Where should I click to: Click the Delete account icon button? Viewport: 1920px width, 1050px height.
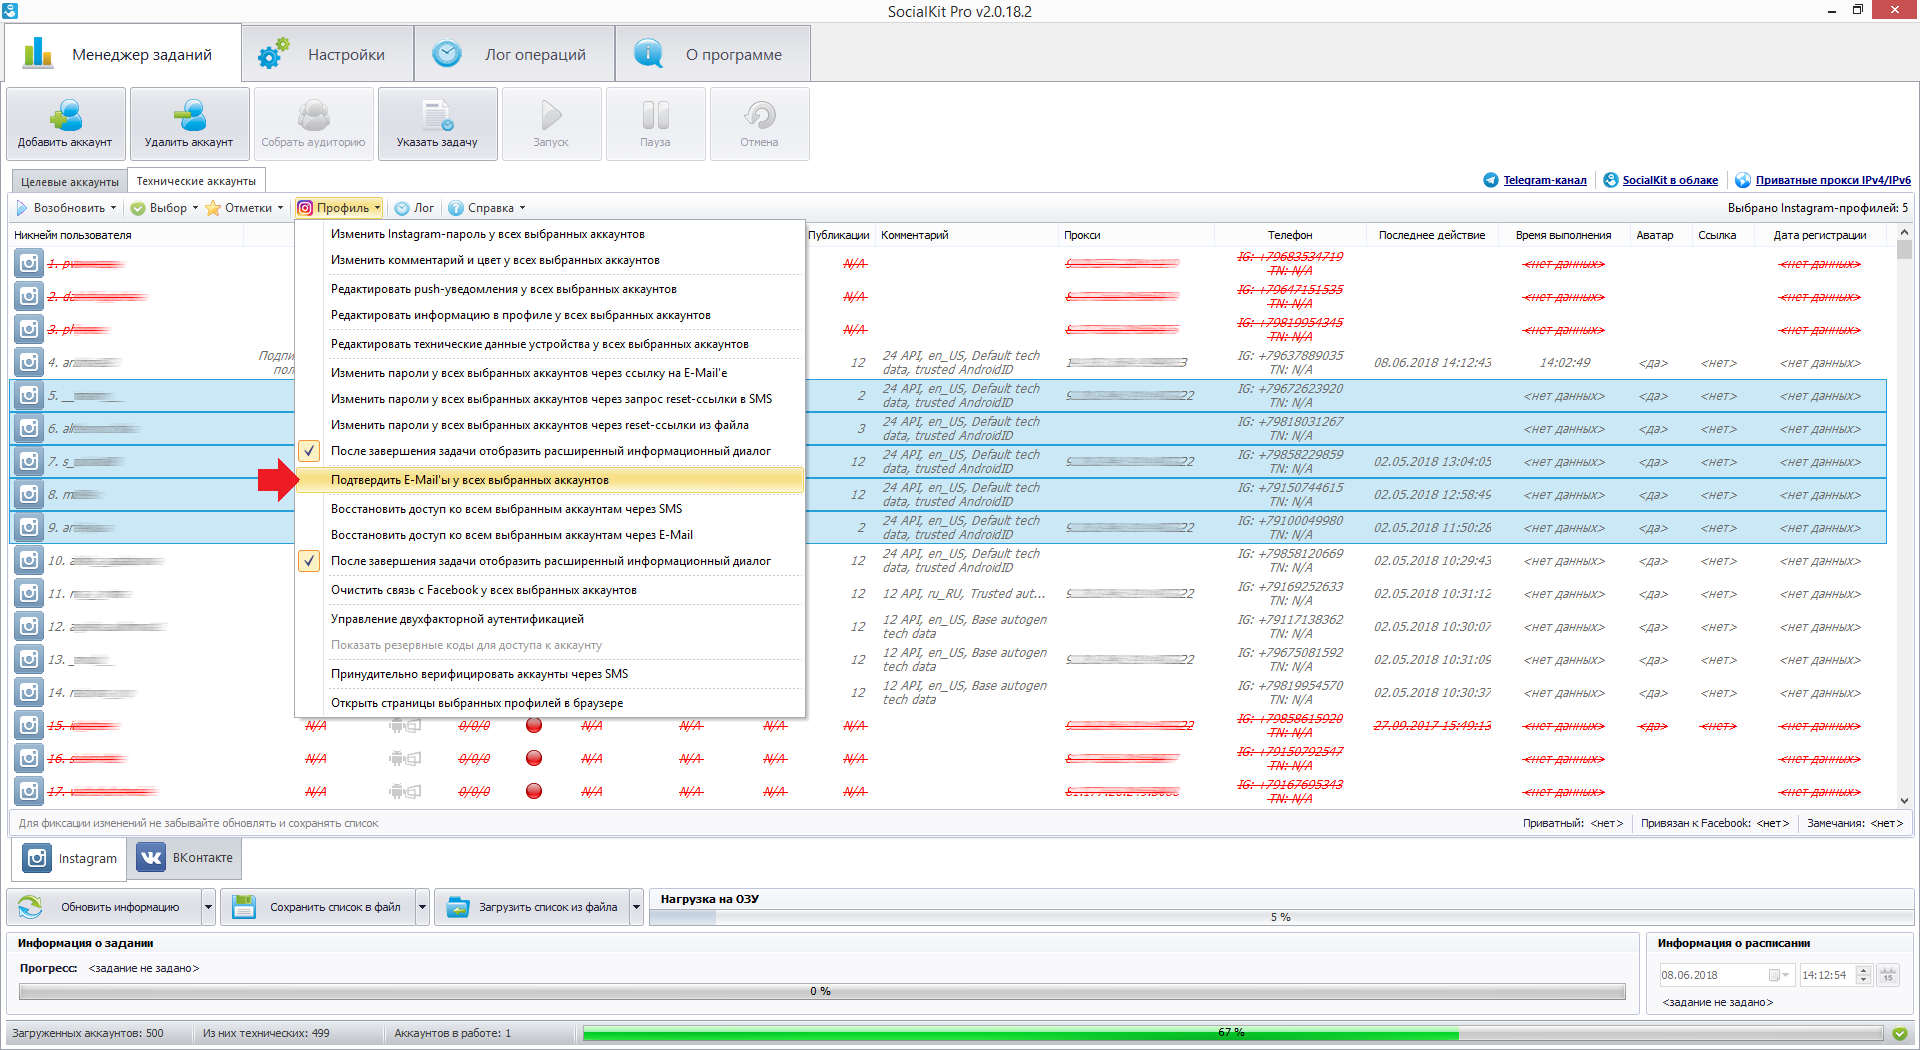(x=189, y=124)
